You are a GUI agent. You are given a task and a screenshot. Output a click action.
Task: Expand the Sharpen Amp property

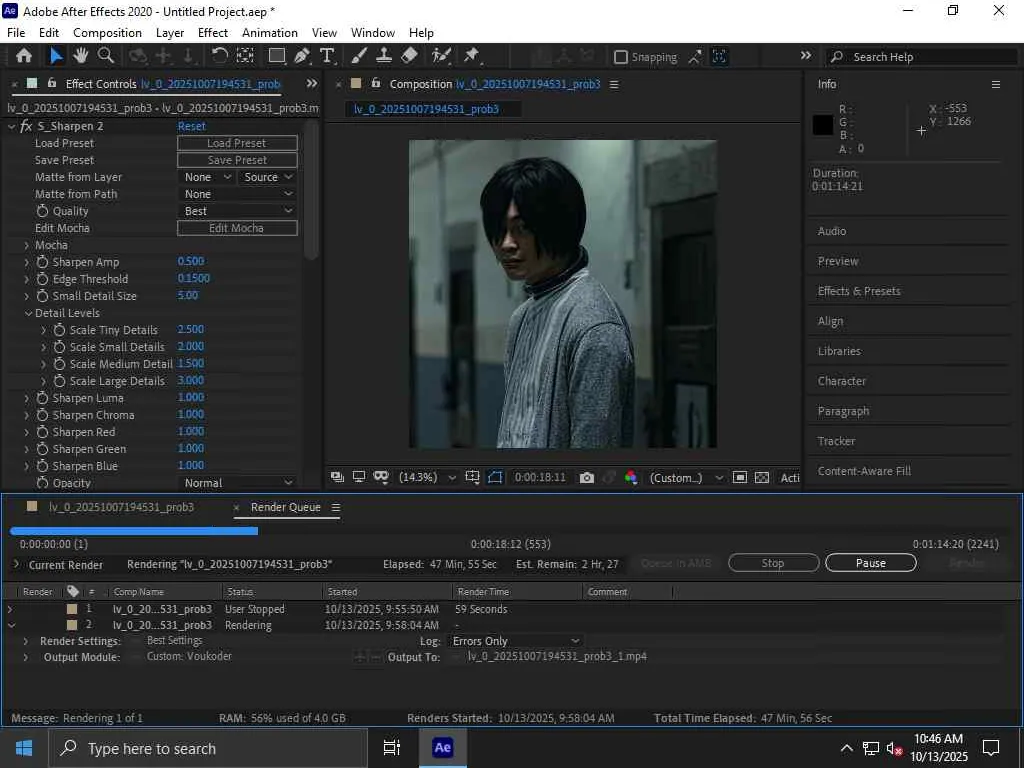(27, 262)
